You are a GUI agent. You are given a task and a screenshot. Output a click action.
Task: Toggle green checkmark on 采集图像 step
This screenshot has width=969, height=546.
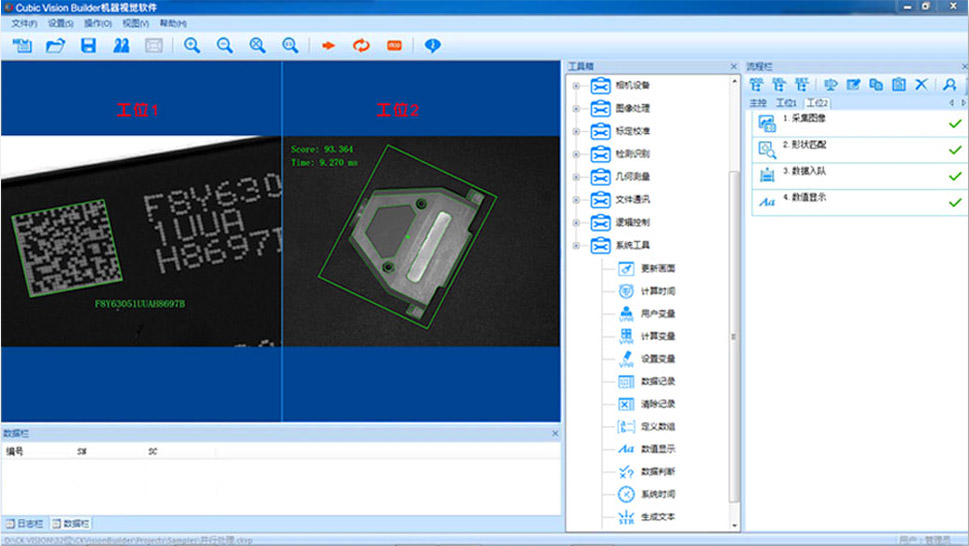click(x=954, y=123)
